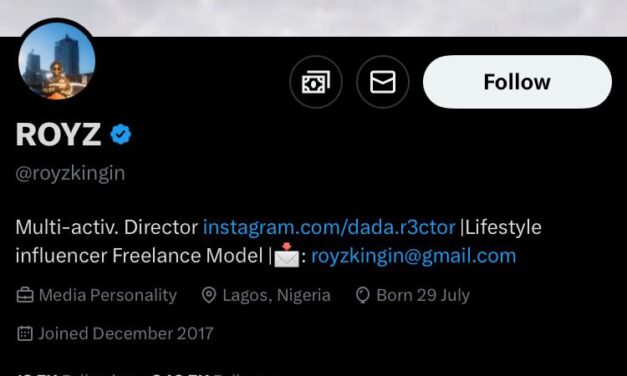Click the Joined December 2017 text
627x376 pixels.
tap(126, 333)
